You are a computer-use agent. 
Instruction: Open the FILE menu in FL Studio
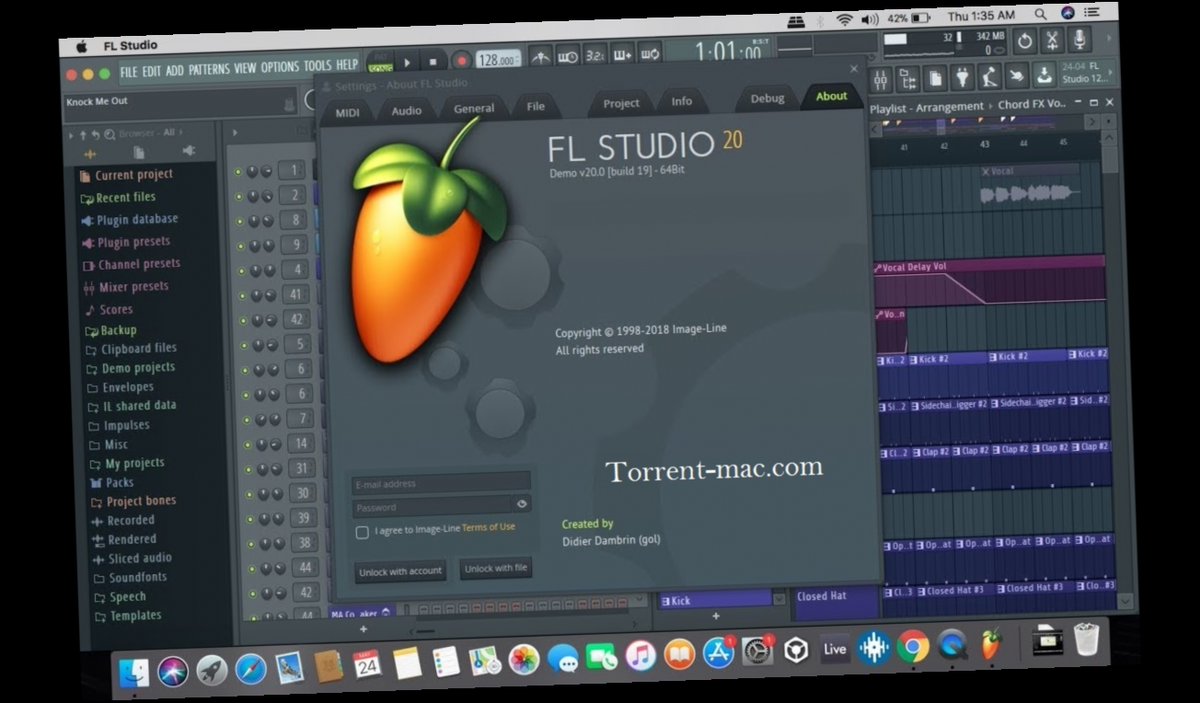[129, 71]
